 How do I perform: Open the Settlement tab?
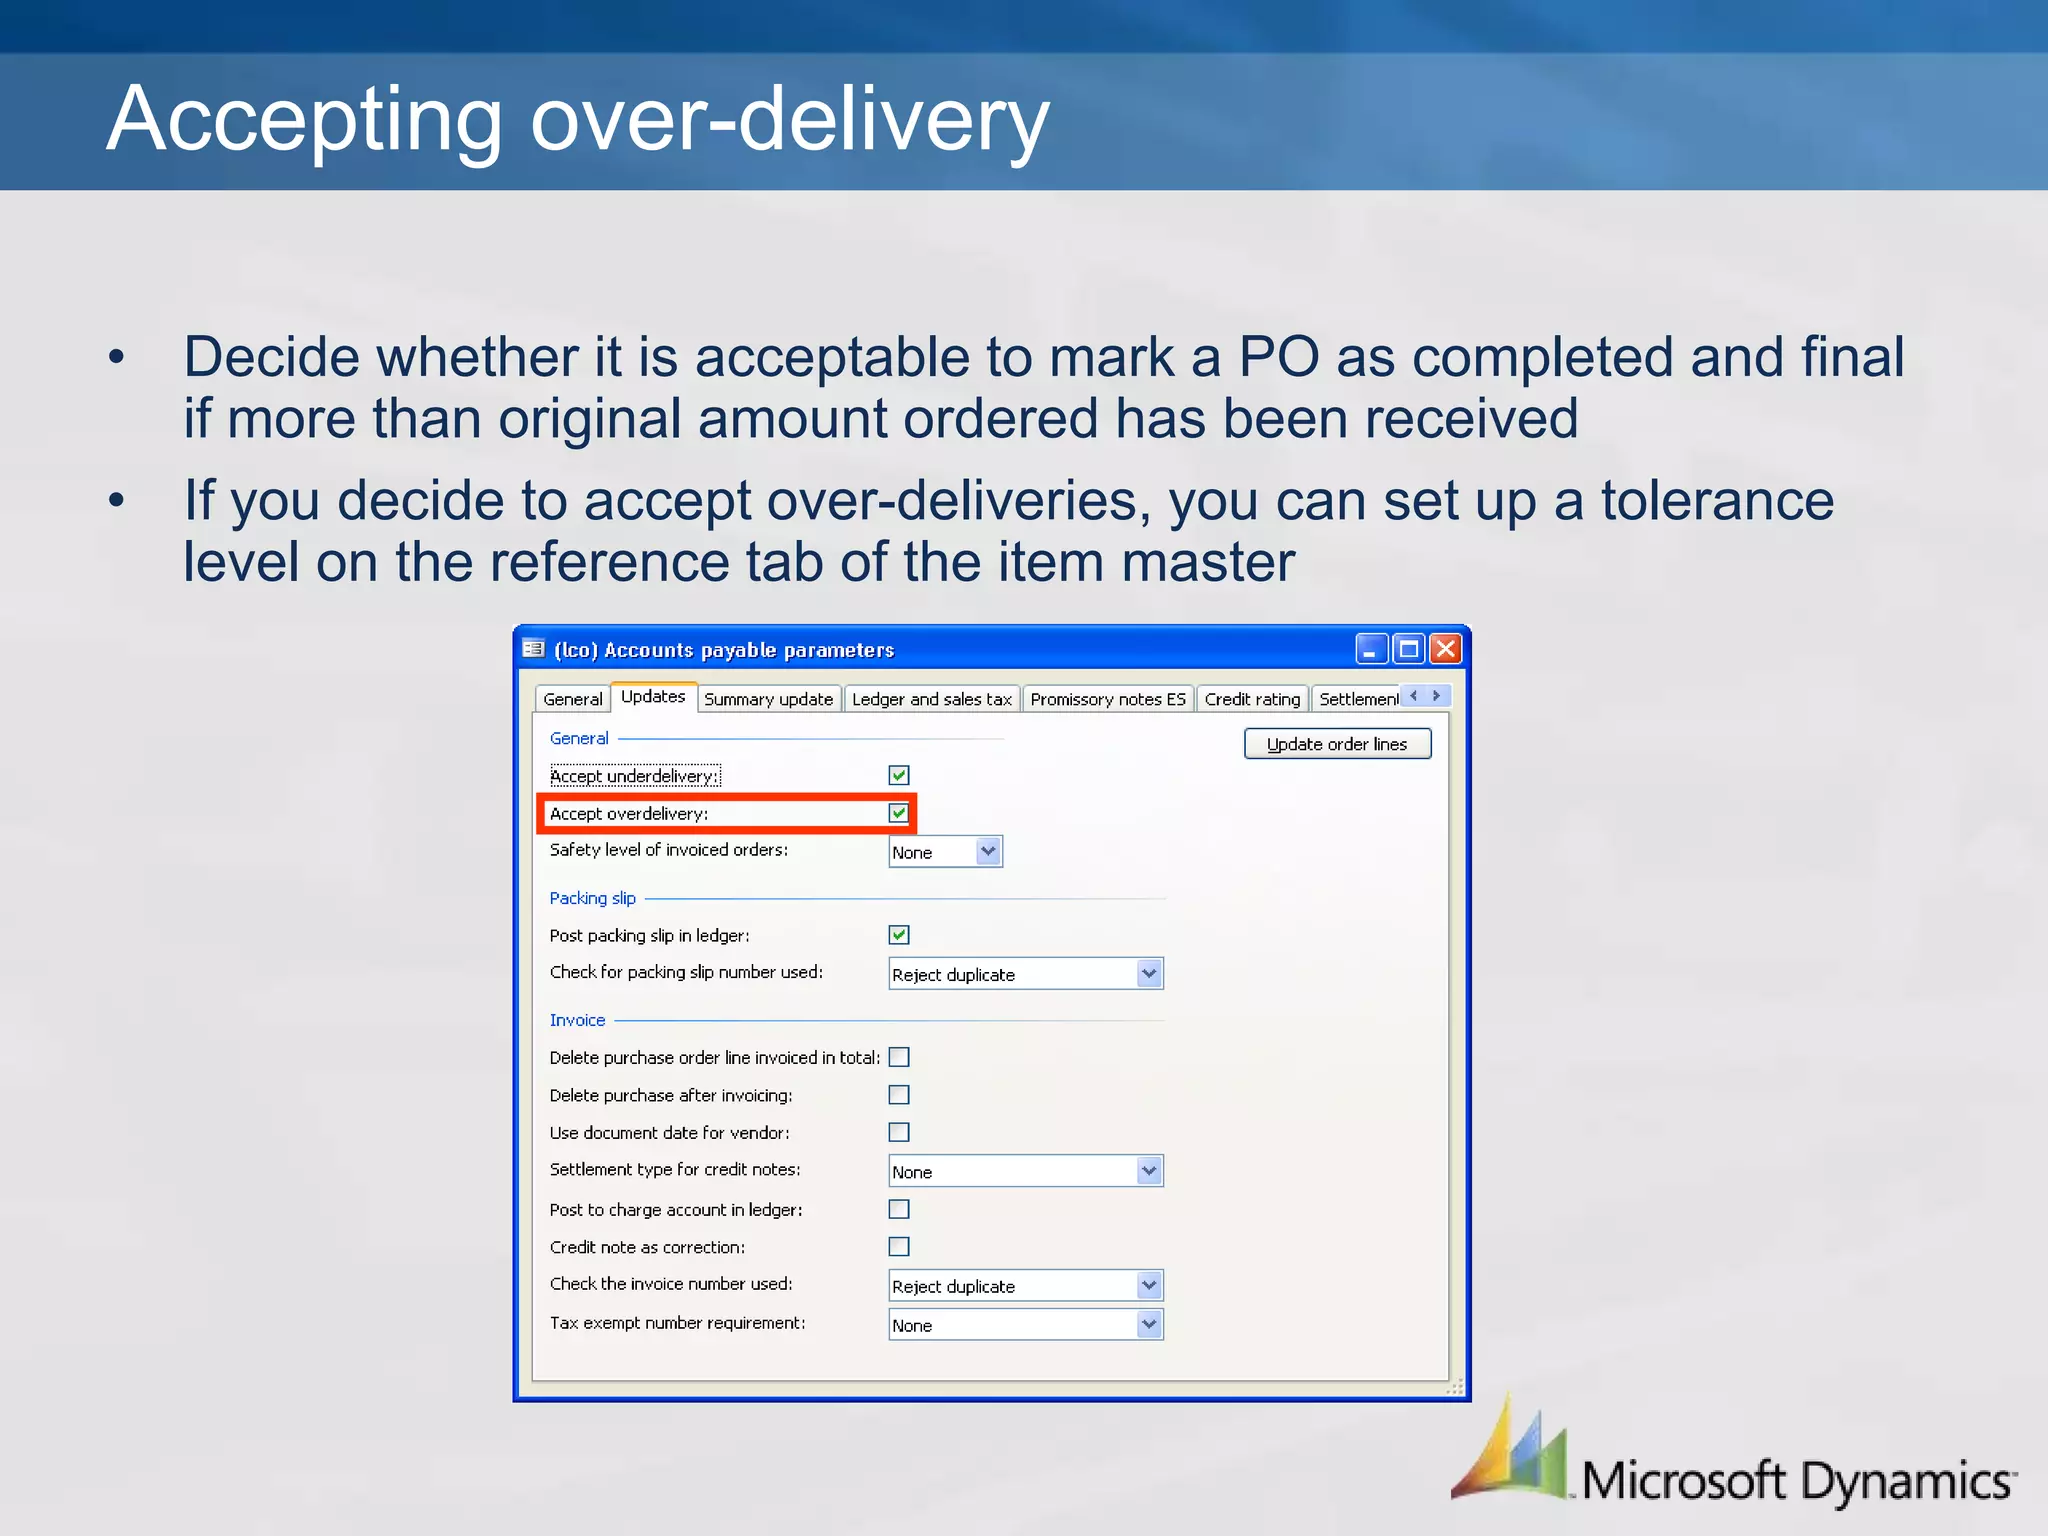(x=1357, y=699)
